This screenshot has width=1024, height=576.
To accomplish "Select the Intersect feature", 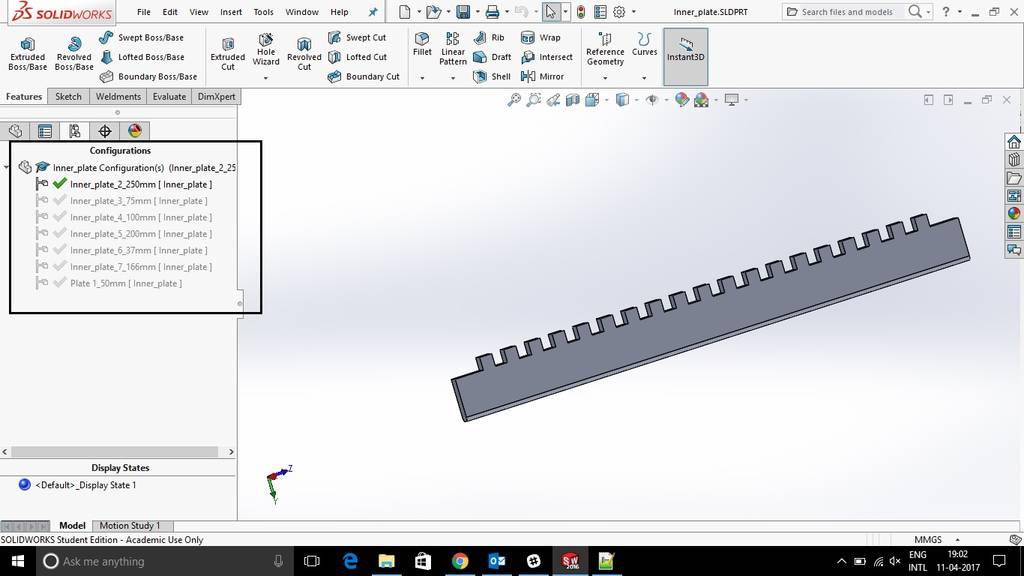I will click(x=547, y=57).
